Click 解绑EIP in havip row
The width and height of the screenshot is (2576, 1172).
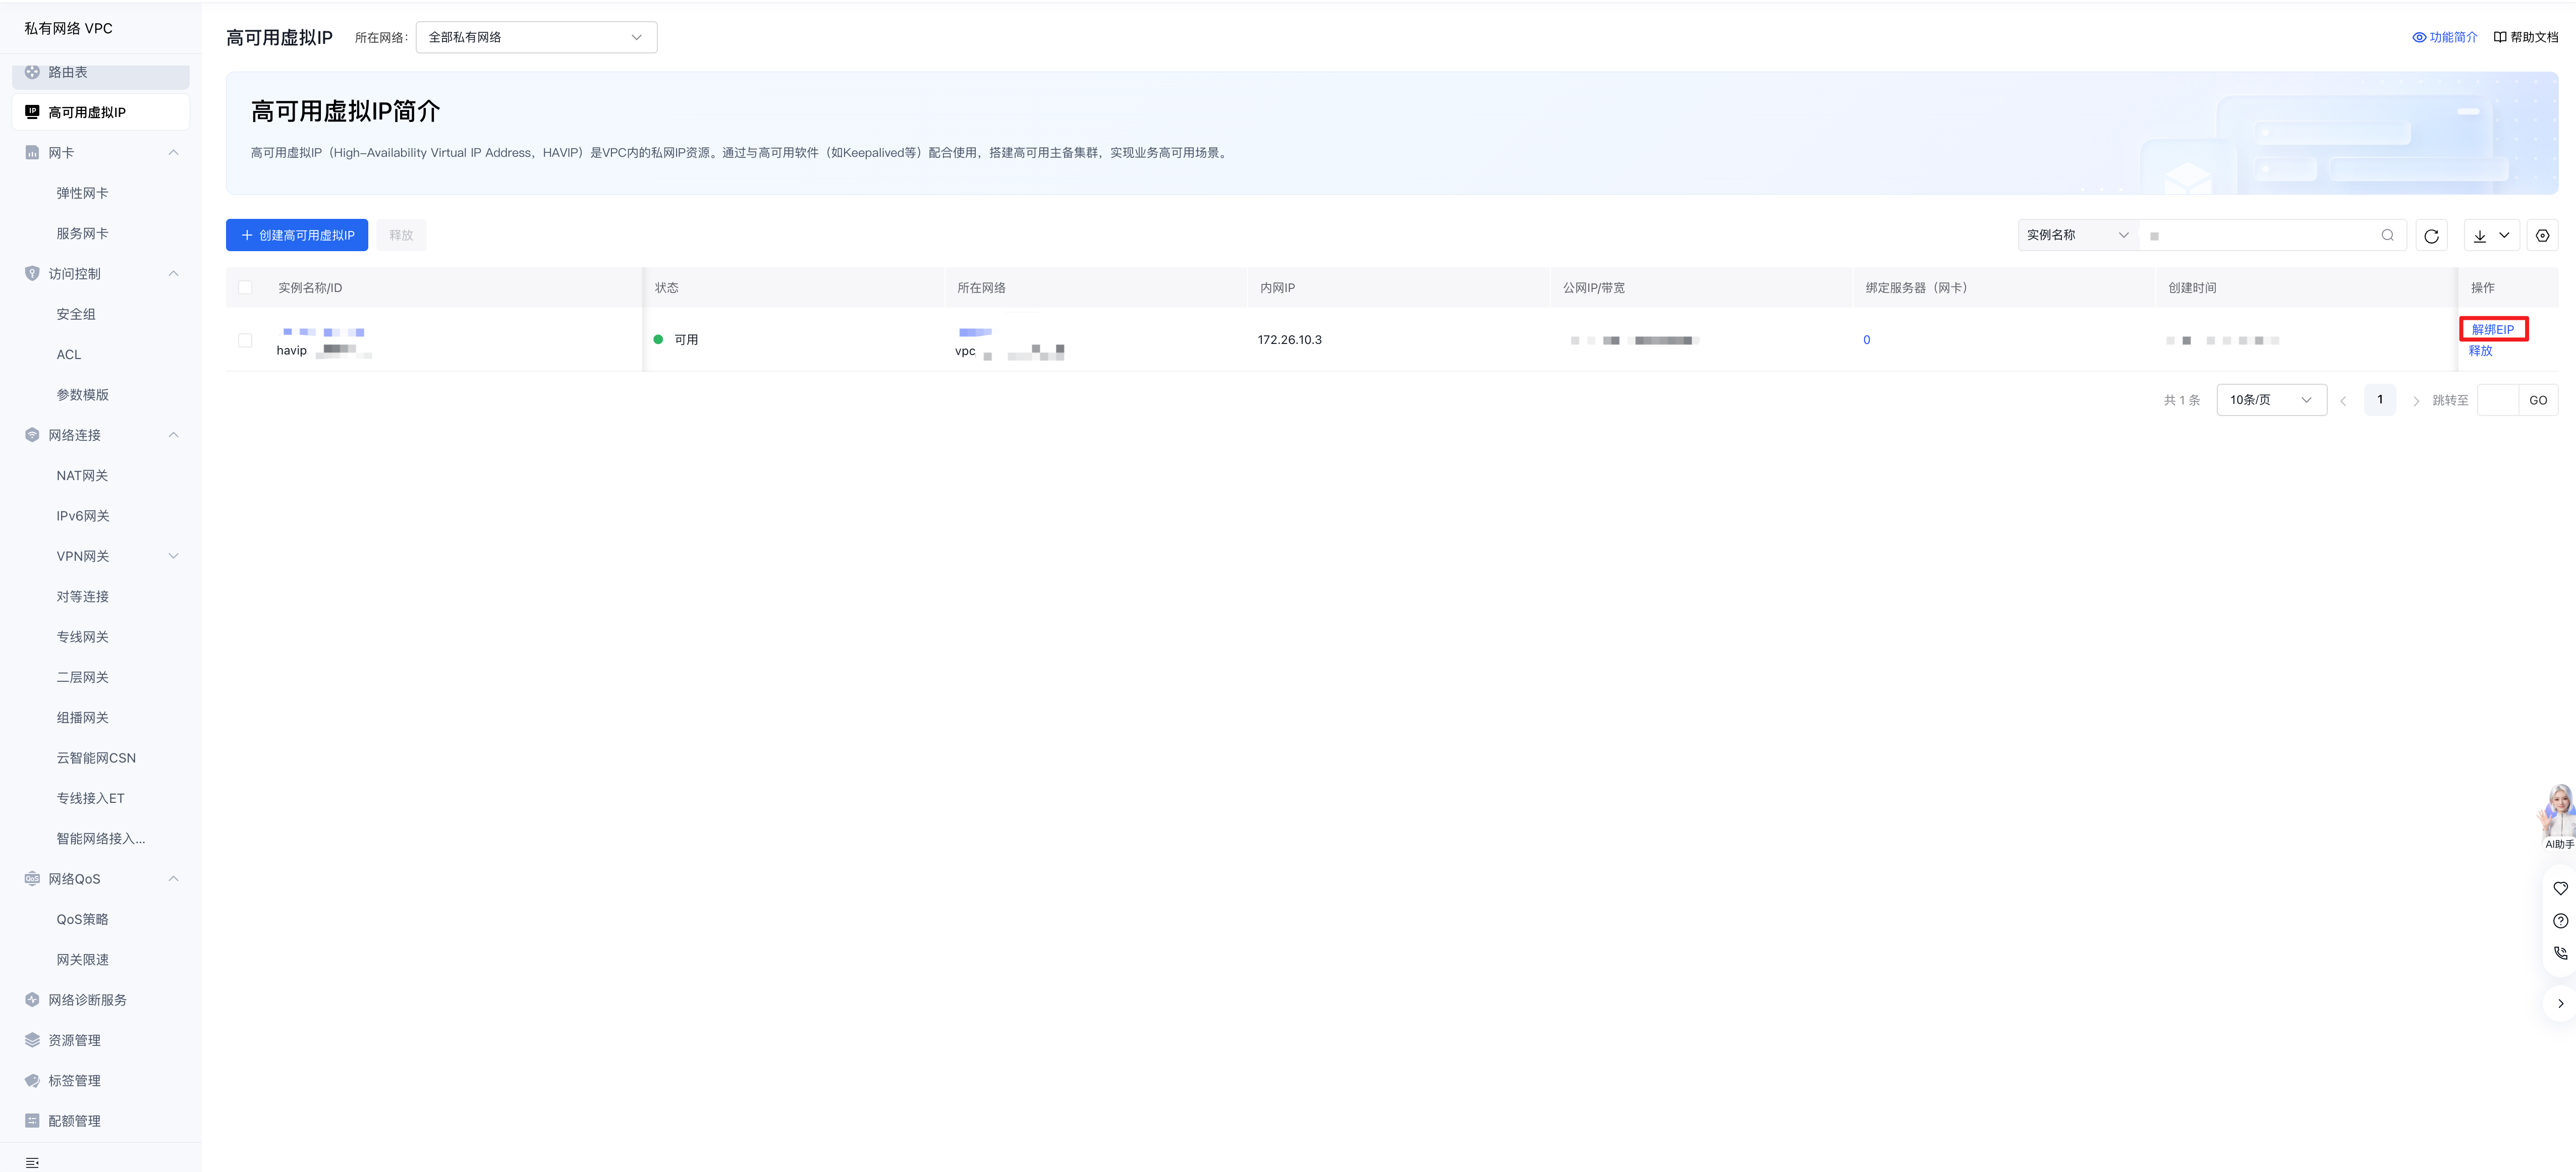coord(2493,329)
